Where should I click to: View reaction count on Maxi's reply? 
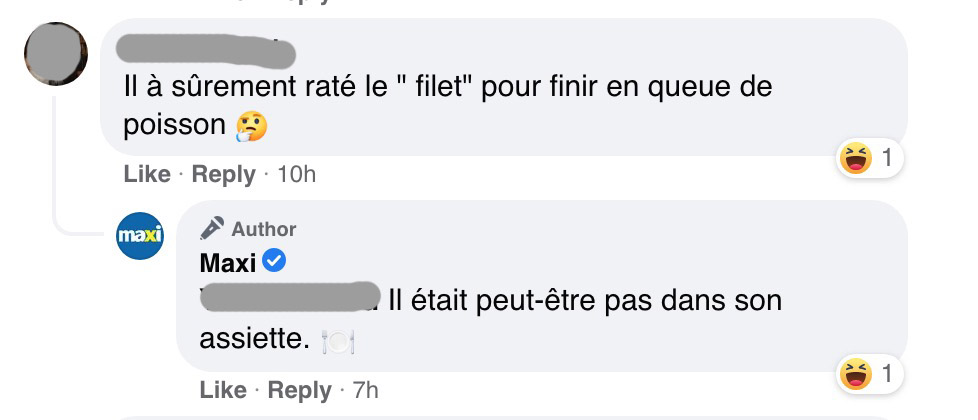pos(886,374)
